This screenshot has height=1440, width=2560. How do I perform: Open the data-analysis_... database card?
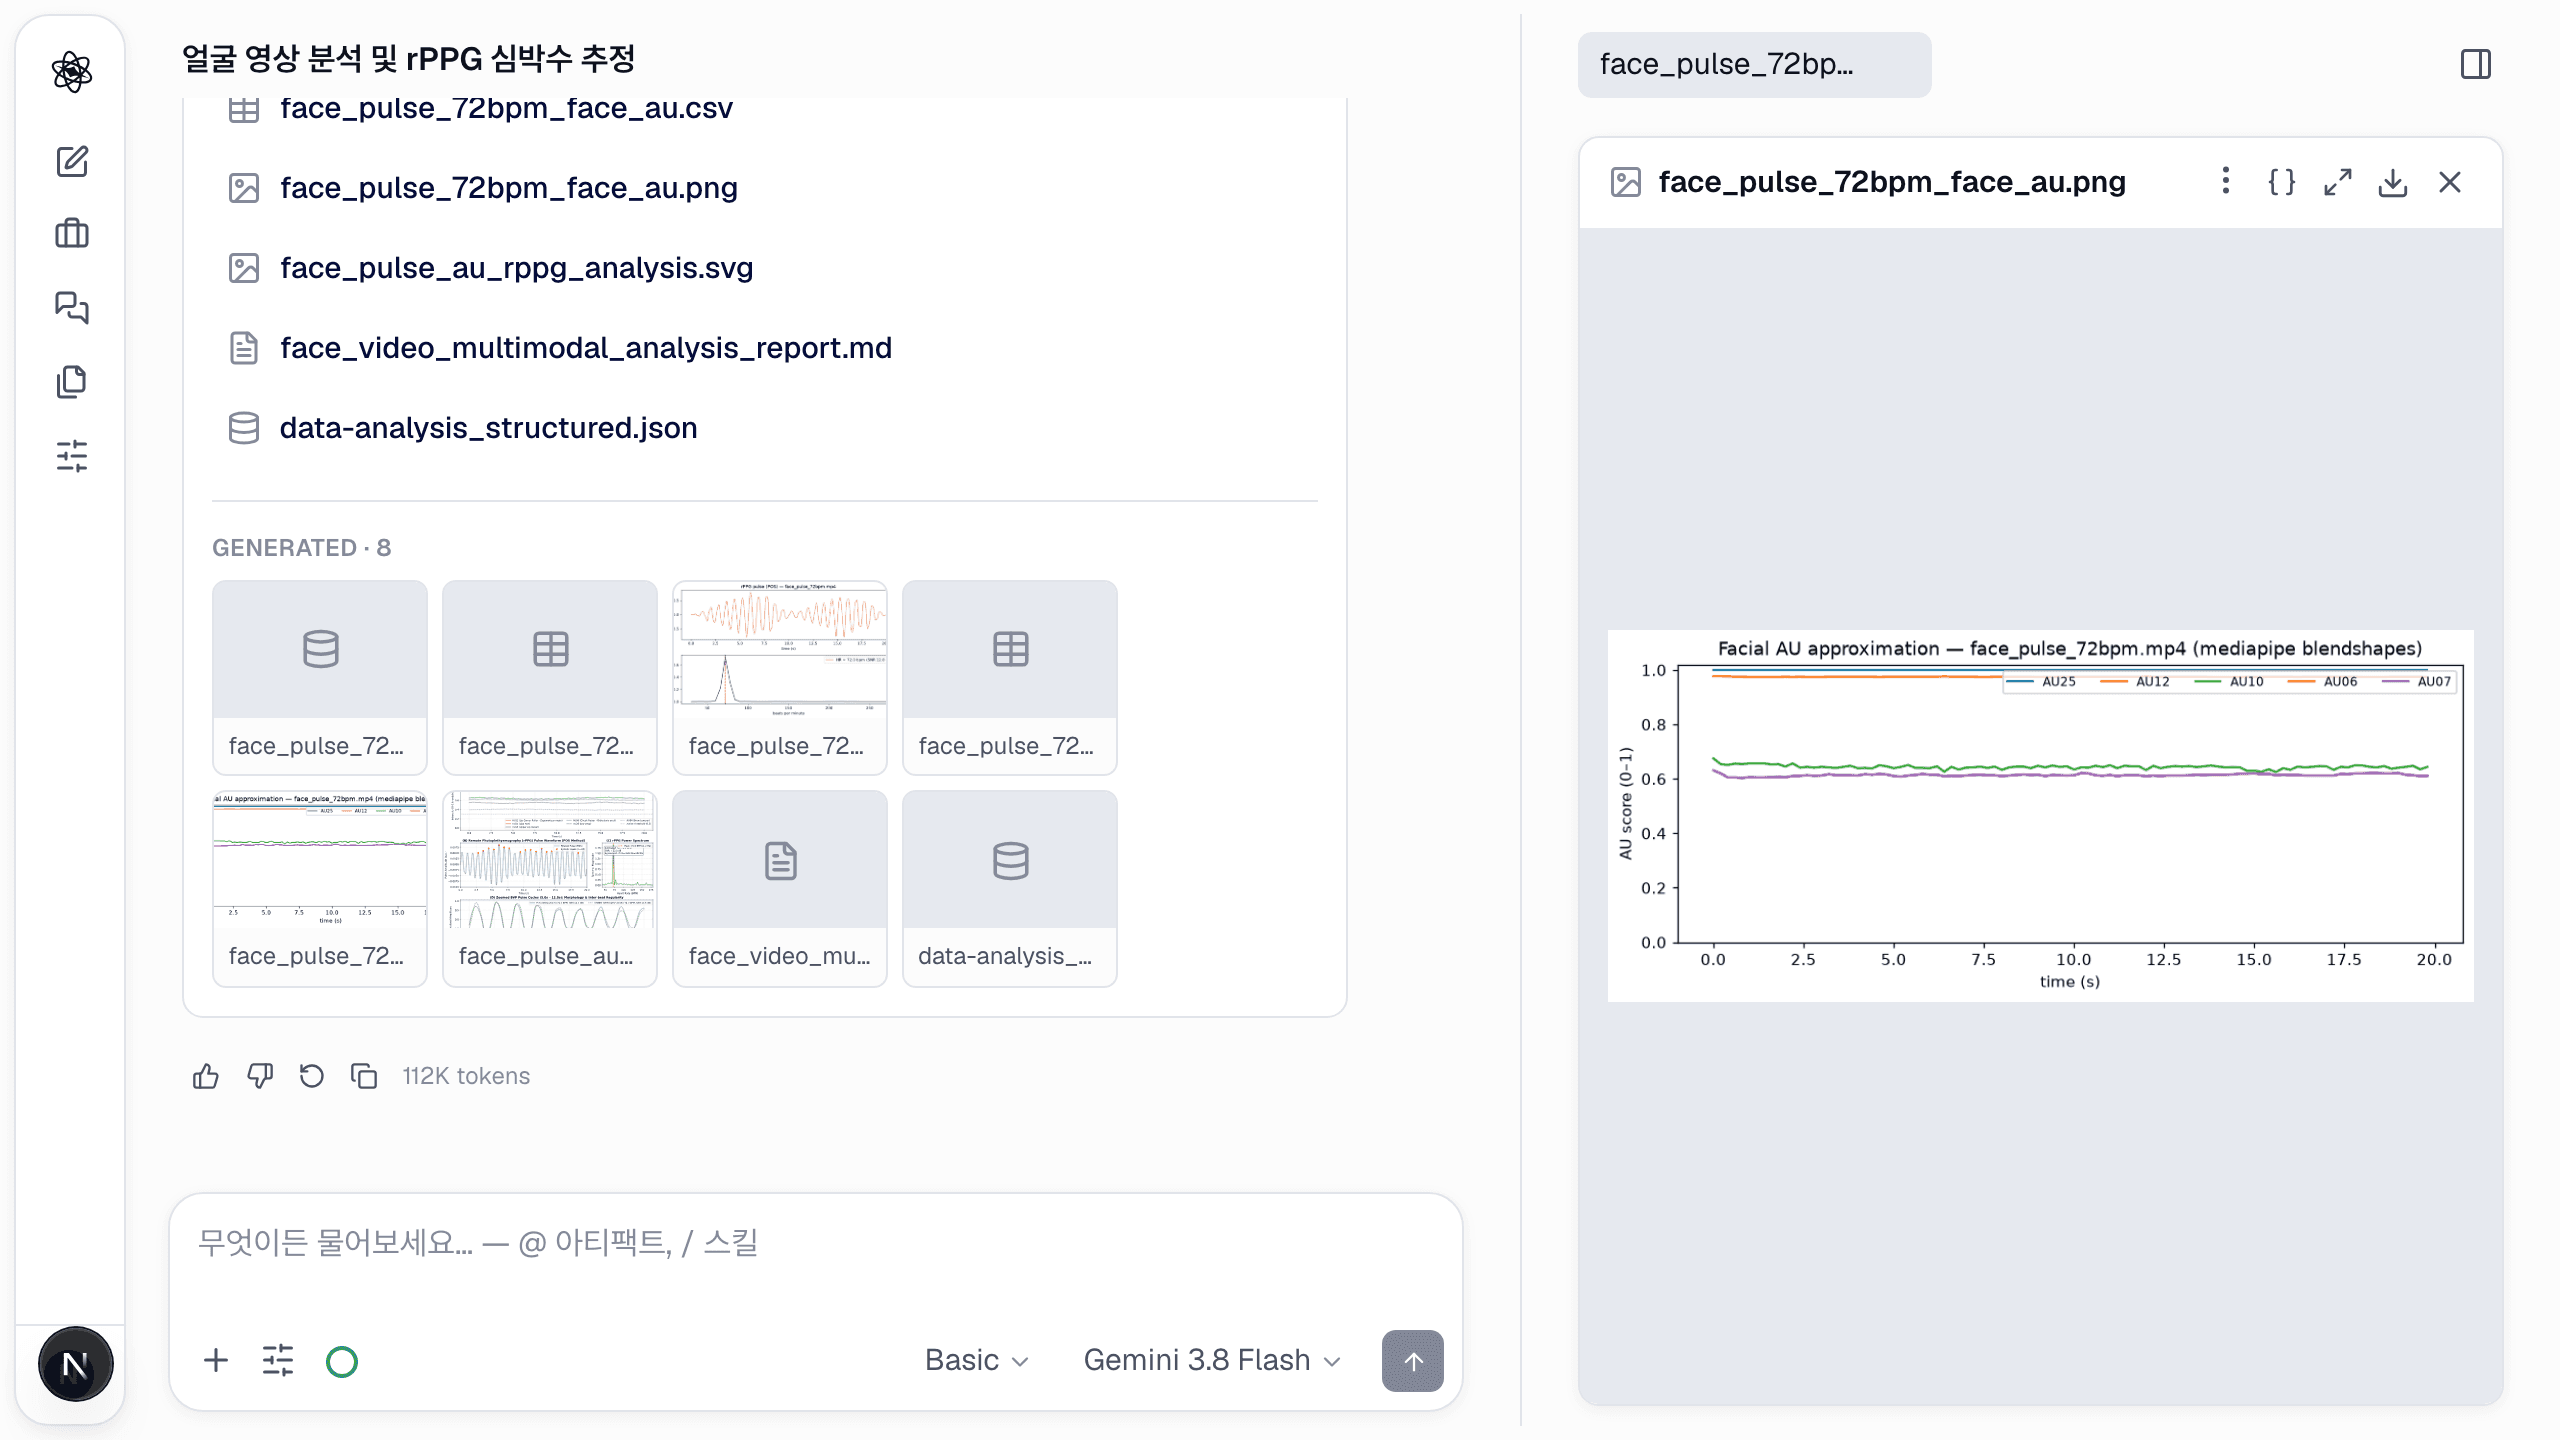[1010, 888]
